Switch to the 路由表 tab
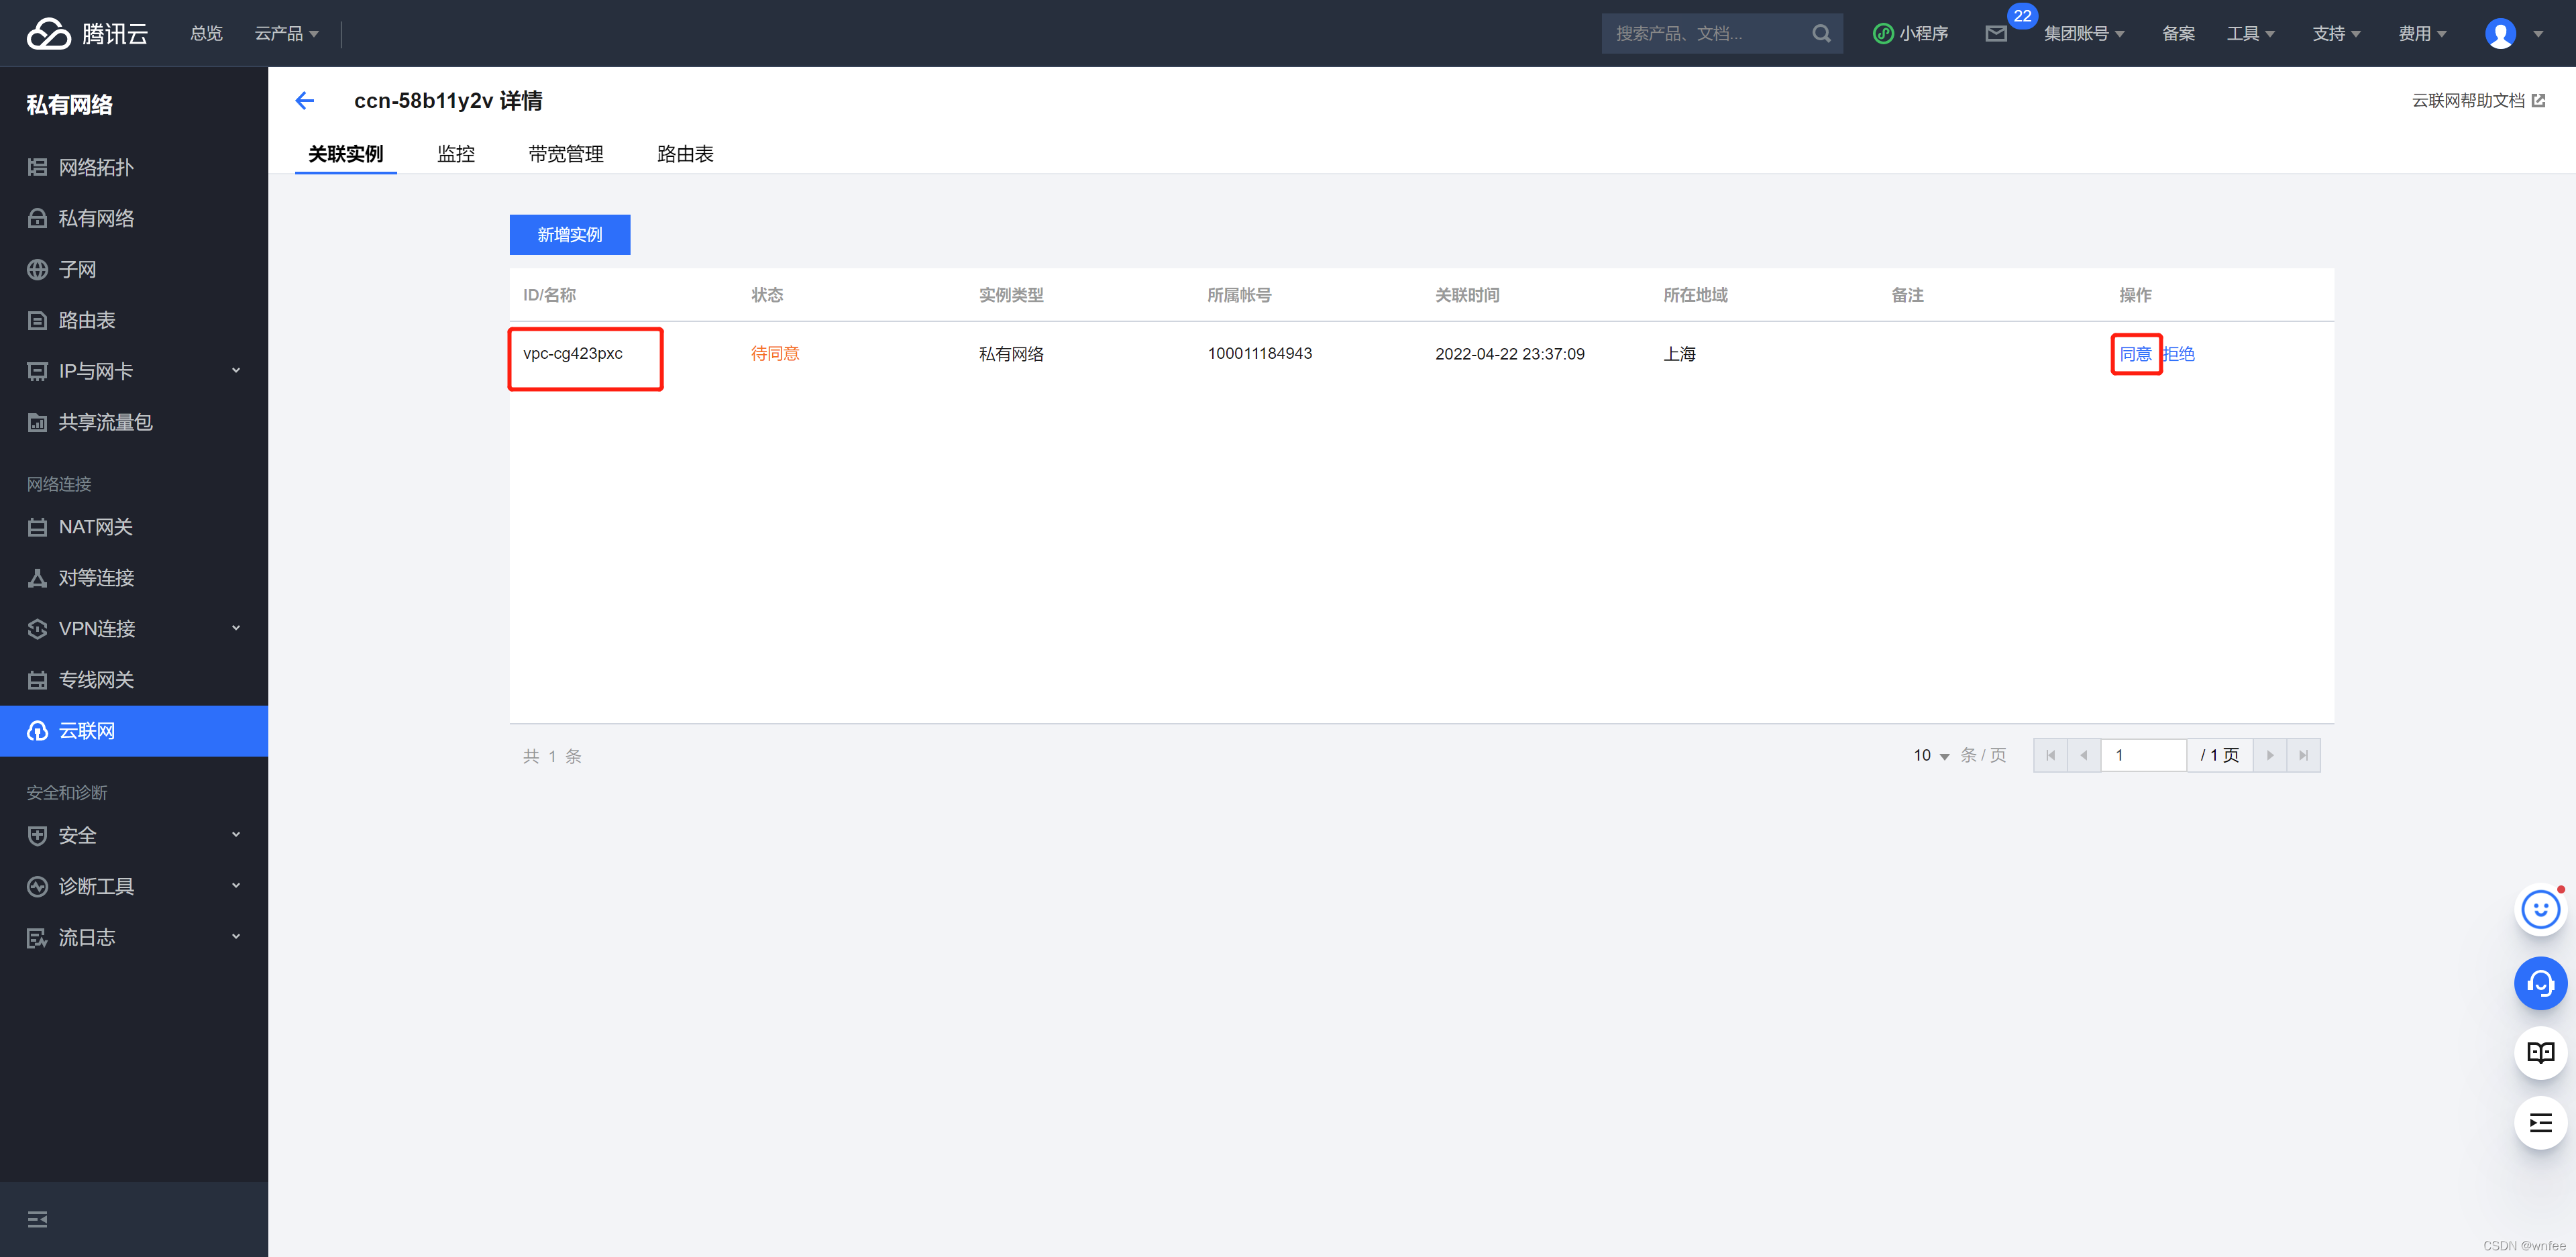This screenshot has width=2576, height=1257. pos(685,154)
